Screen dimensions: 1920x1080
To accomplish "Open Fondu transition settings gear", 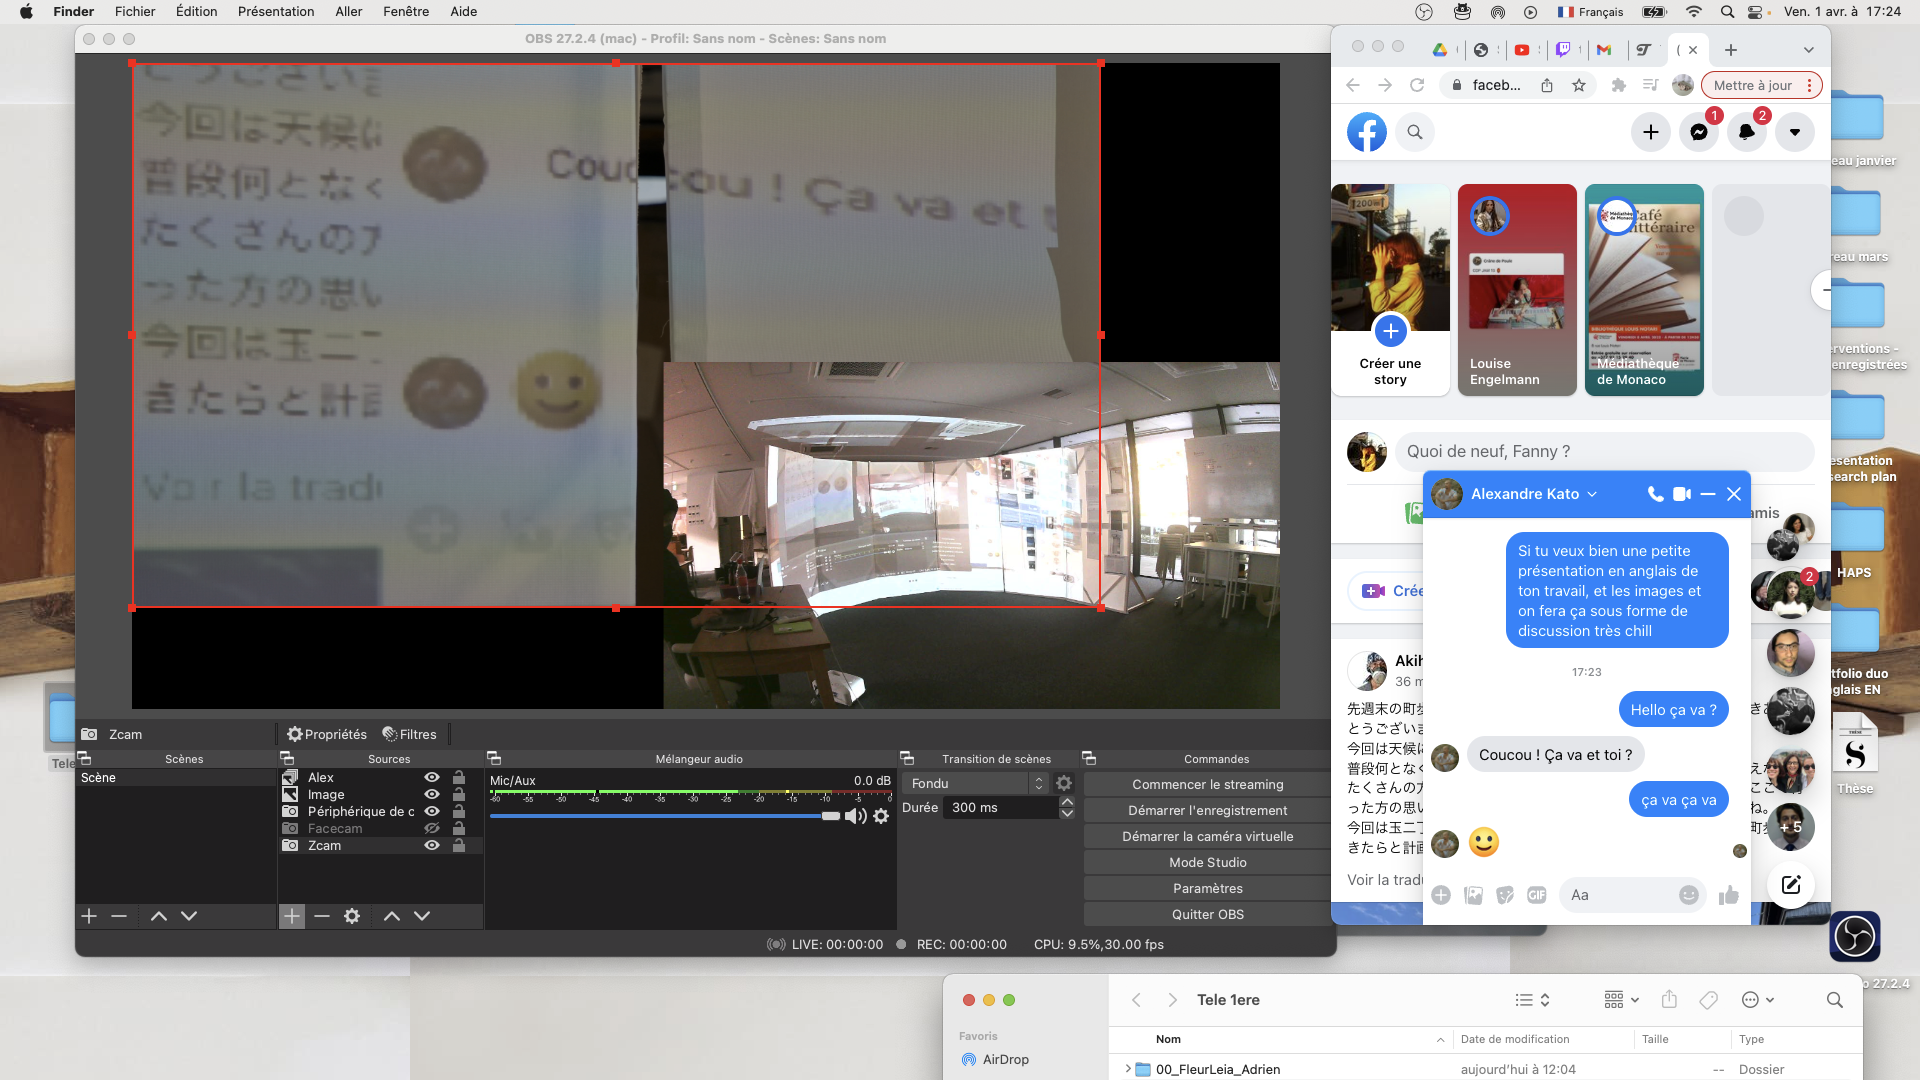I will (x=1064, y=783).
